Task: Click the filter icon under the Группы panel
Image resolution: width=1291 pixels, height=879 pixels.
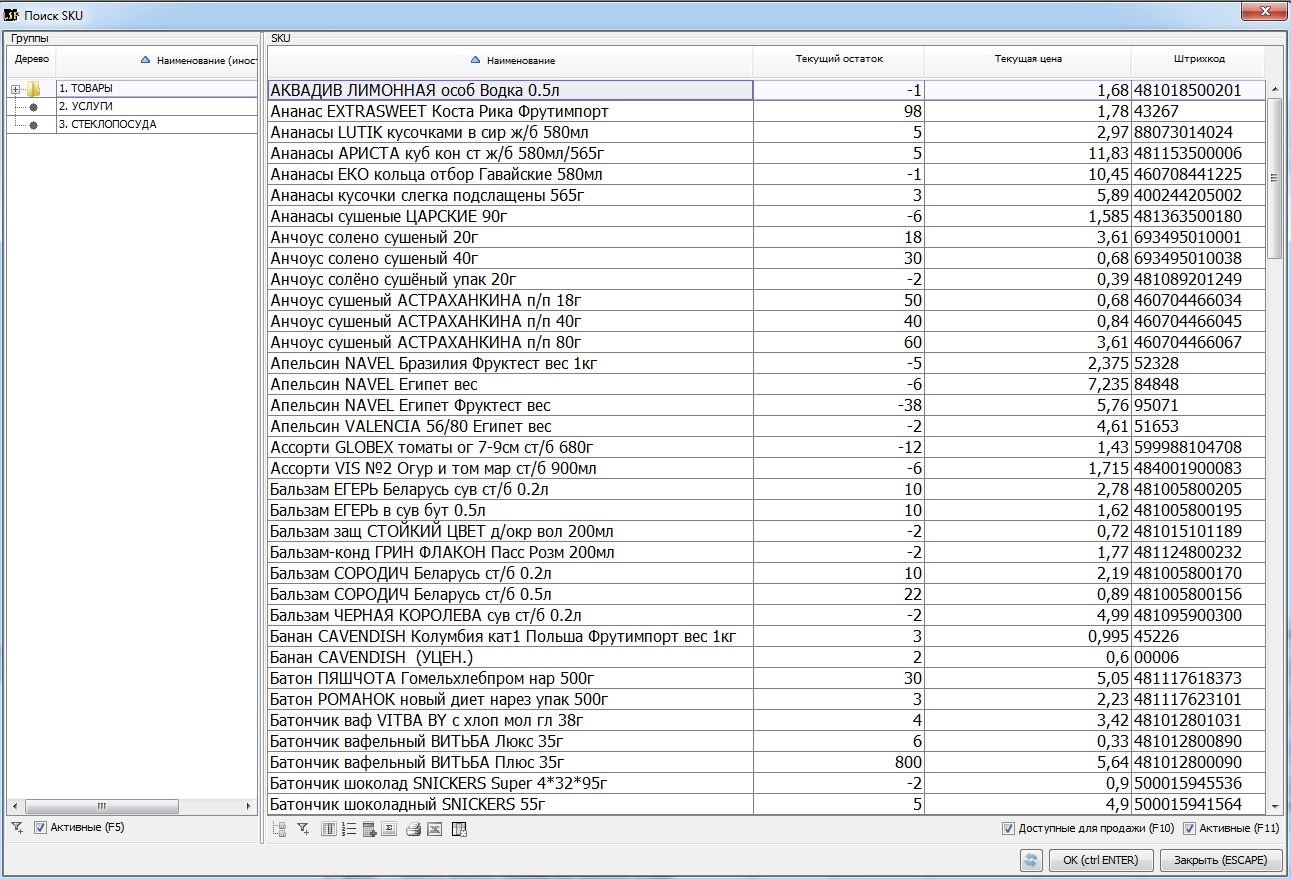Action: pos(16,828)
